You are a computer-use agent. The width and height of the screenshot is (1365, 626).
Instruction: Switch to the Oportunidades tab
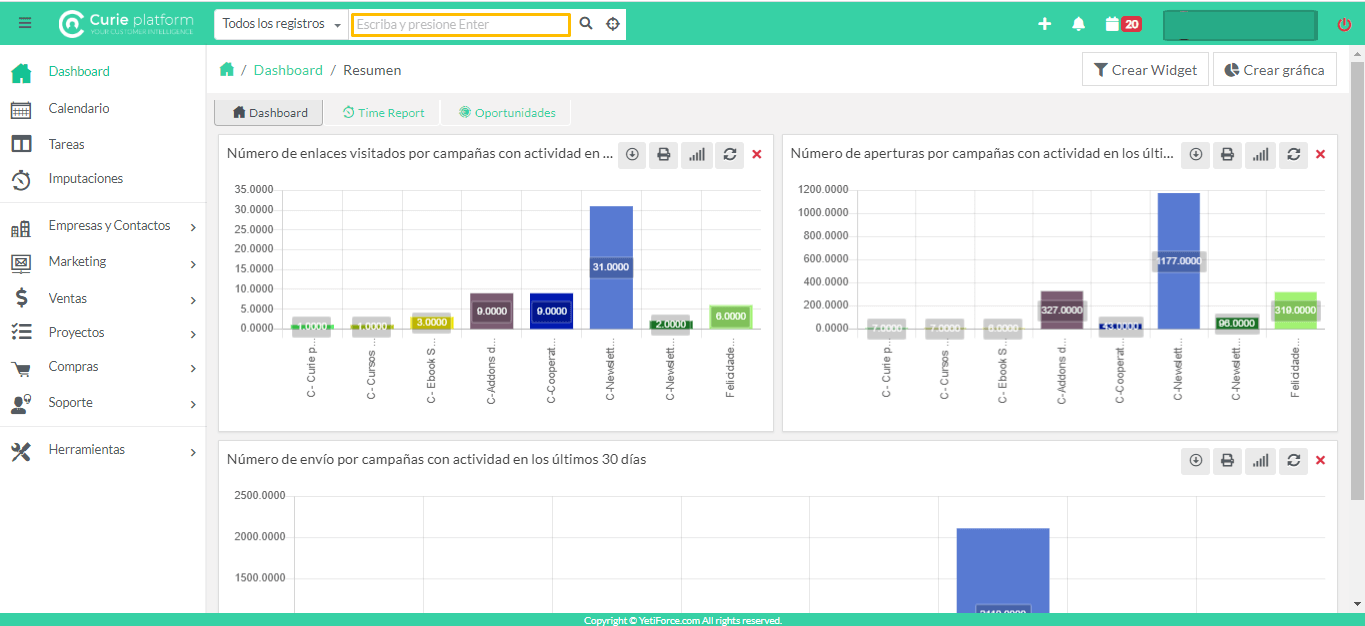(507, 113)
